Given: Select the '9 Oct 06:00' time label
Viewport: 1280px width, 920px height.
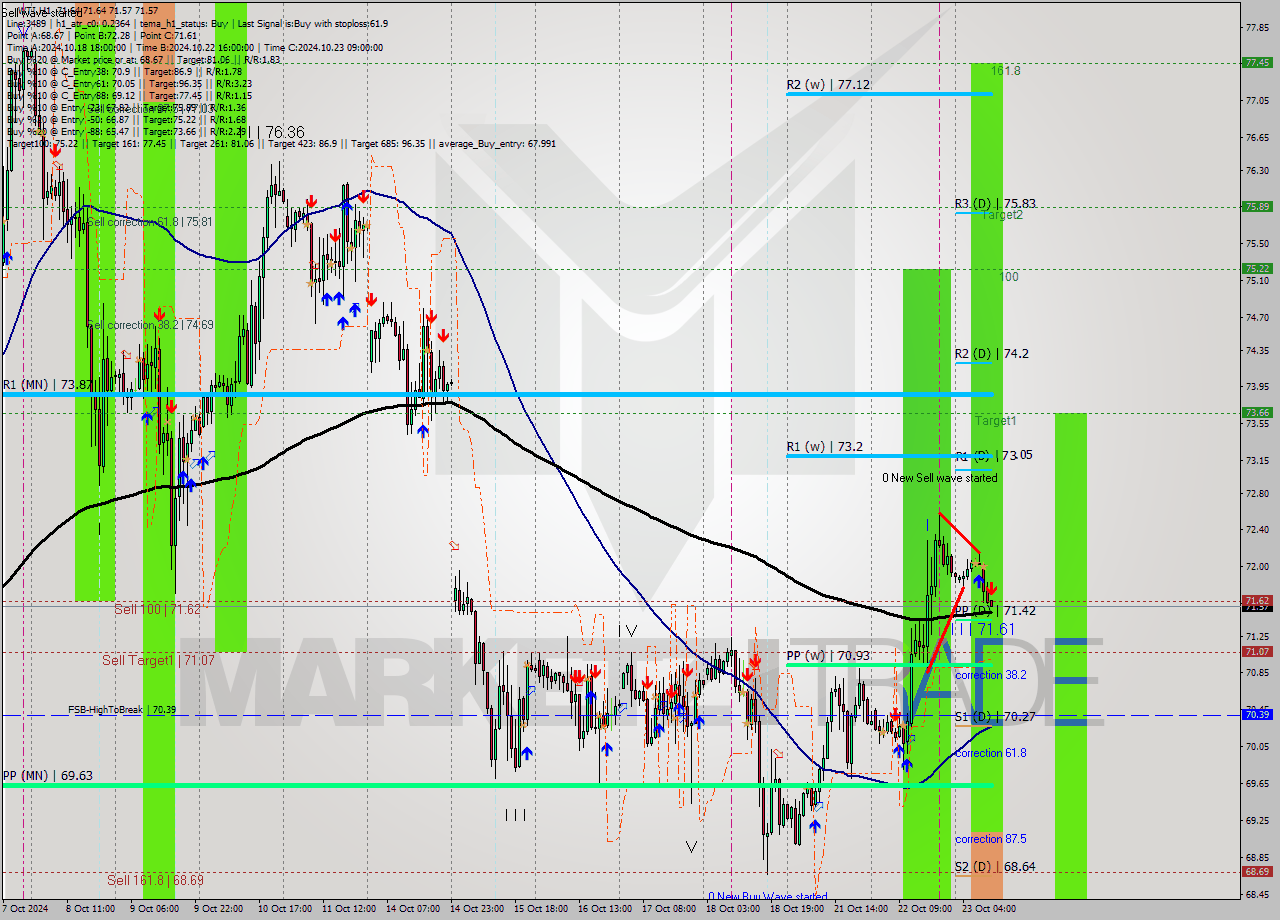Looking at the screenshot, I should 155,909.
